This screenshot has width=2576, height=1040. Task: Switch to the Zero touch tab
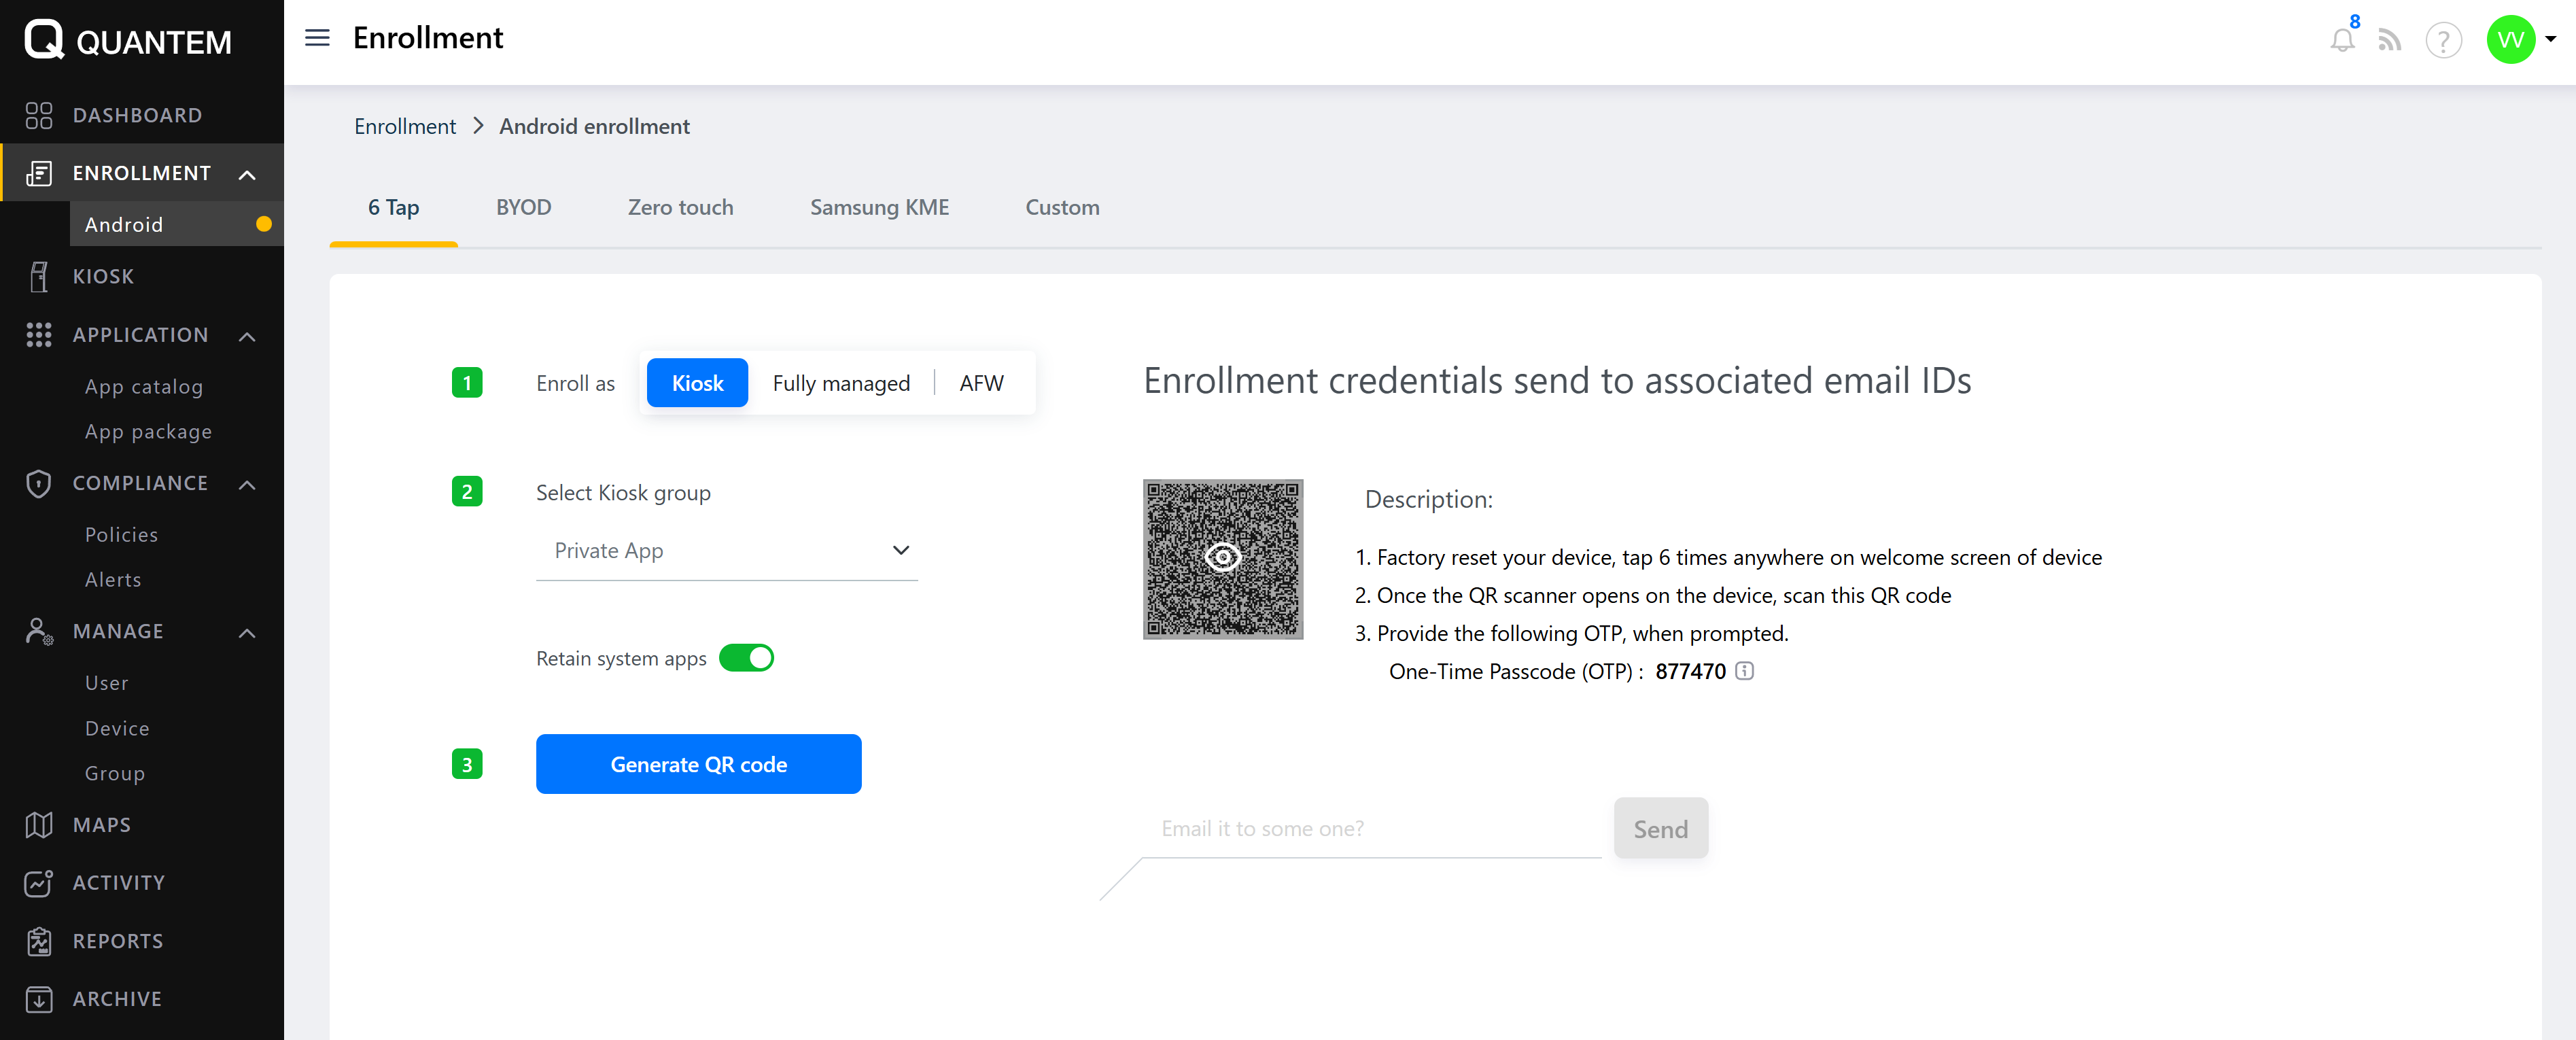tap(680, 207)
